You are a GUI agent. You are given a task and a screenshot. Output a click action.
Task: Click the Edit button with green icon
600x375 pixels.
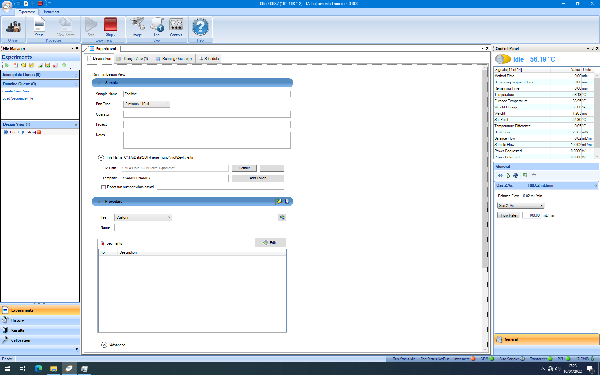tap(270, 243)
